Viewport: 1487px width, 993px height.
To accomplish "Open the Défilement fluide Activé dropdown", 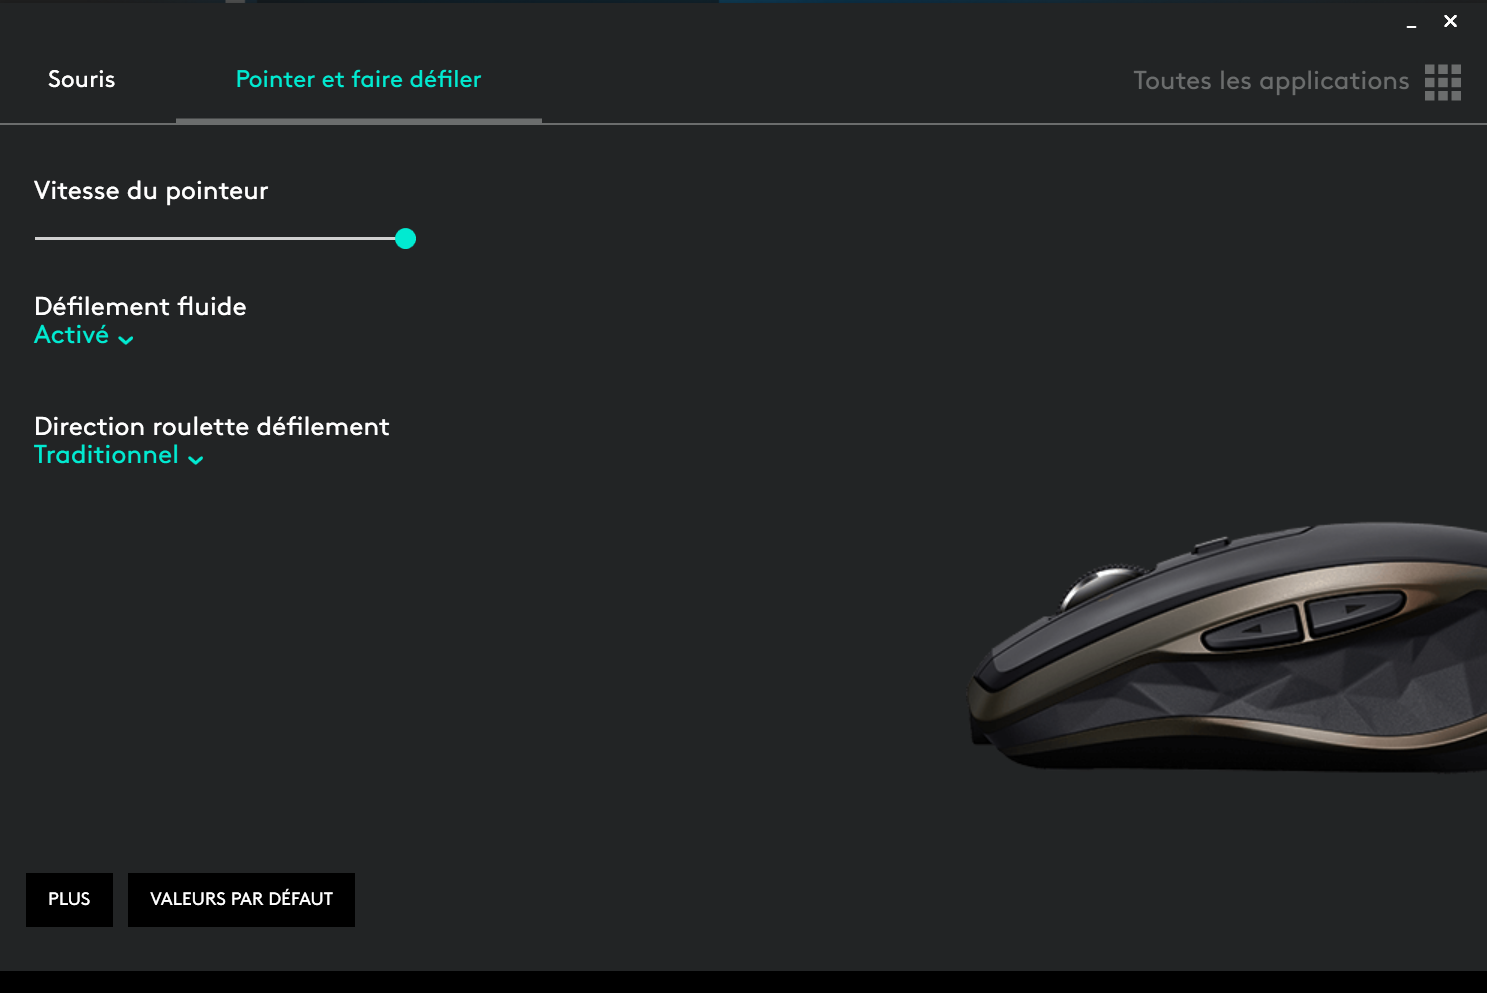I will (x=84, y=335).
